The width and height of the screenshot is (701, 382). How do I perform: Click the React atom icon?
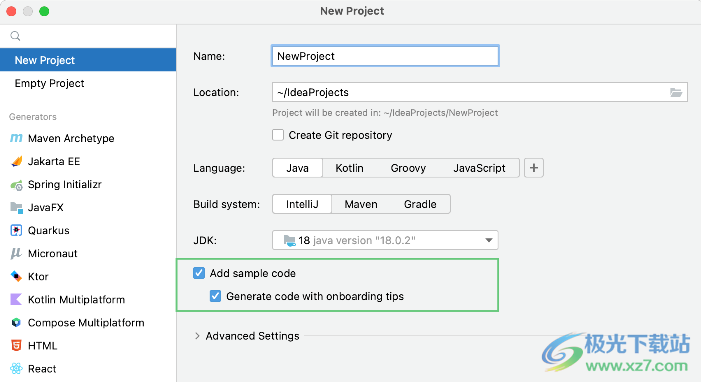[x=16, y=369]
